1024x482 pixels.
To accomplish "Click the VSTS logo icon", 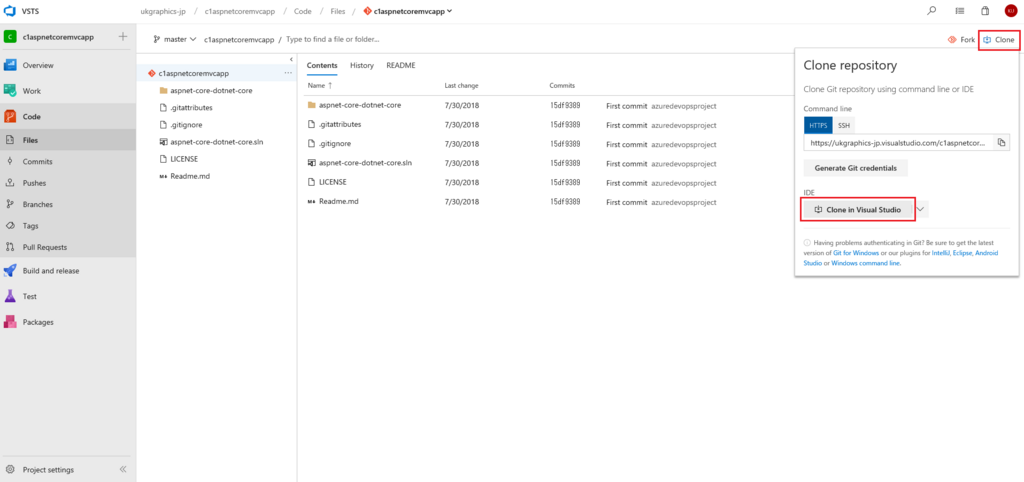I will pyautogui.click(x=10, y=10).
